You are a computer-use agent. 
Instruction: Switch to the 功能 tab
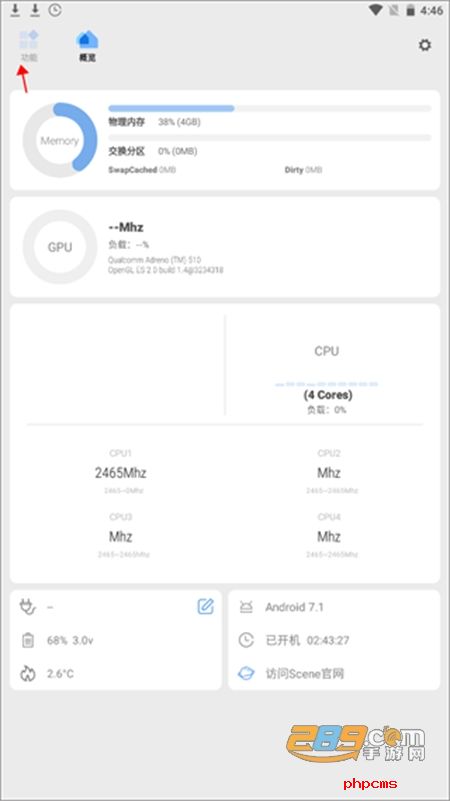click(29, 46)
